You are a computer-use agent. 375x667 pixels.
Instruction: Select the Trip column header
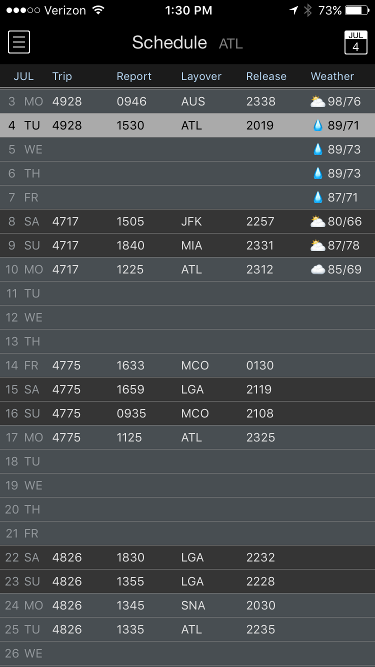click(x=62, y=76)
